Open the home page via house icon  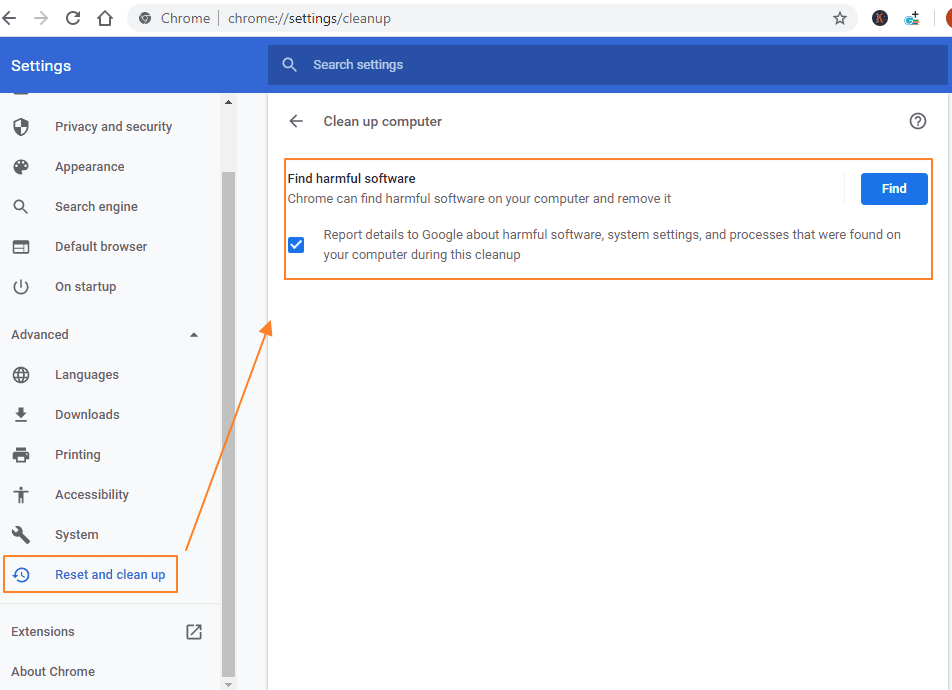pos(105,18)
